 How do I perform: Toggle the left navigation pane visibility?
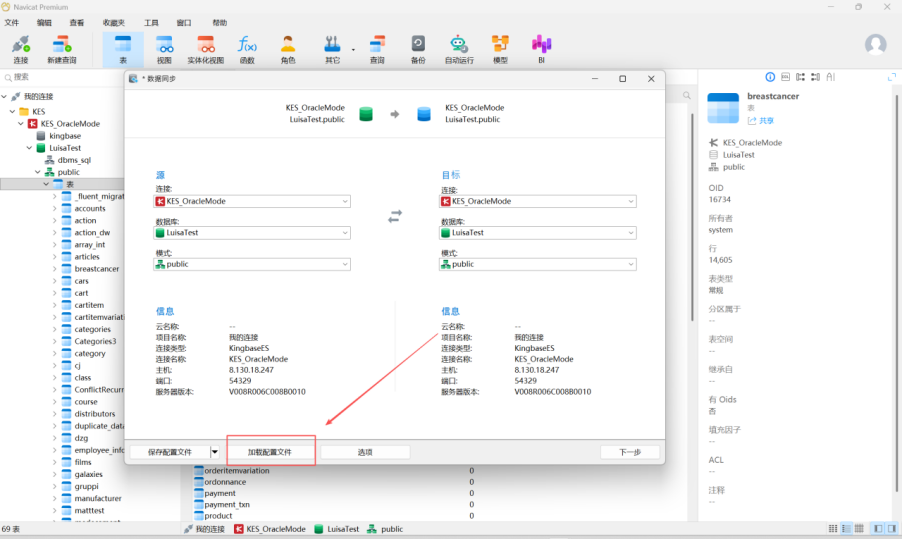click(877, 528)
